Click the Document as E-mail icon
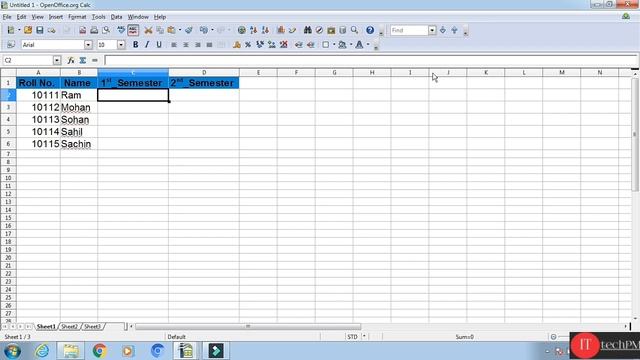The height and width of the screenshot is (360, 640). pos(51,30)
